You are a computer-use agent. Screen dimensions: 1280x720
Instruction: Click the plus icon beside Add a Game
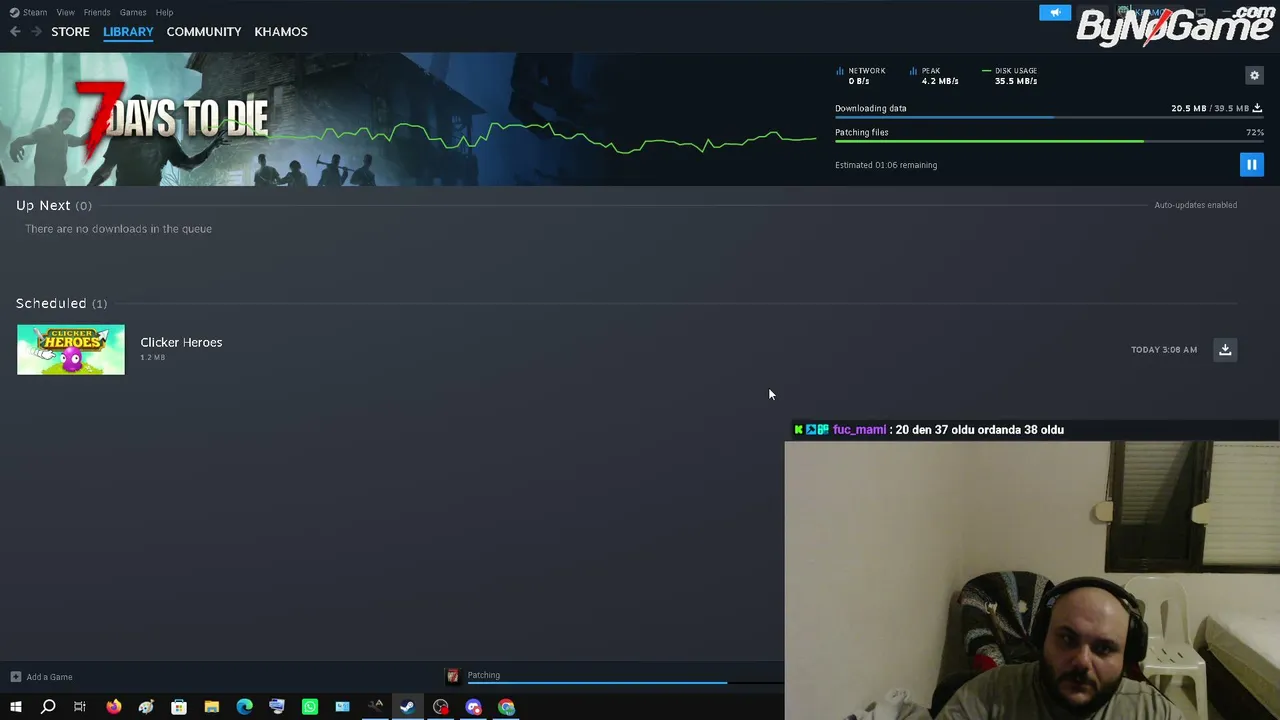(x=15, y=677)
